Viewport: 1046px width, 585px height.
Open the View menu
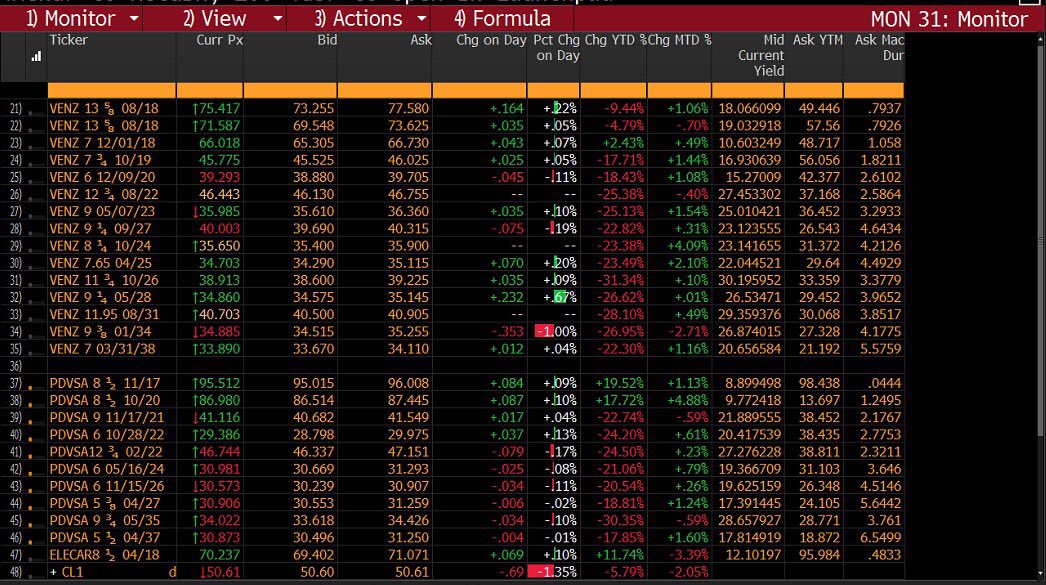click(x=215, y=19)
